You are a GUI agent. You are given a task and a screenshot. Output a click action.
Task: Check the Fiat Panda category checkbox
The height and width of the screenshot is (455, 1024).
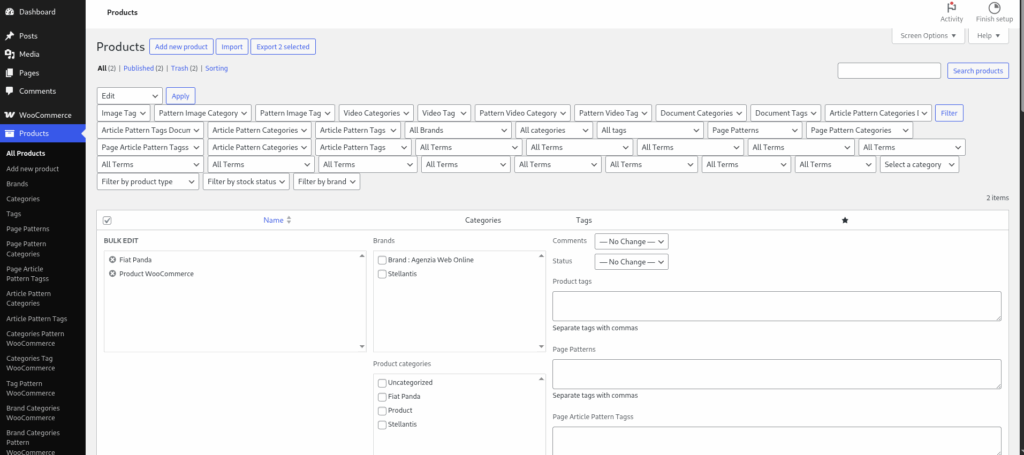[x=382, y=397]
